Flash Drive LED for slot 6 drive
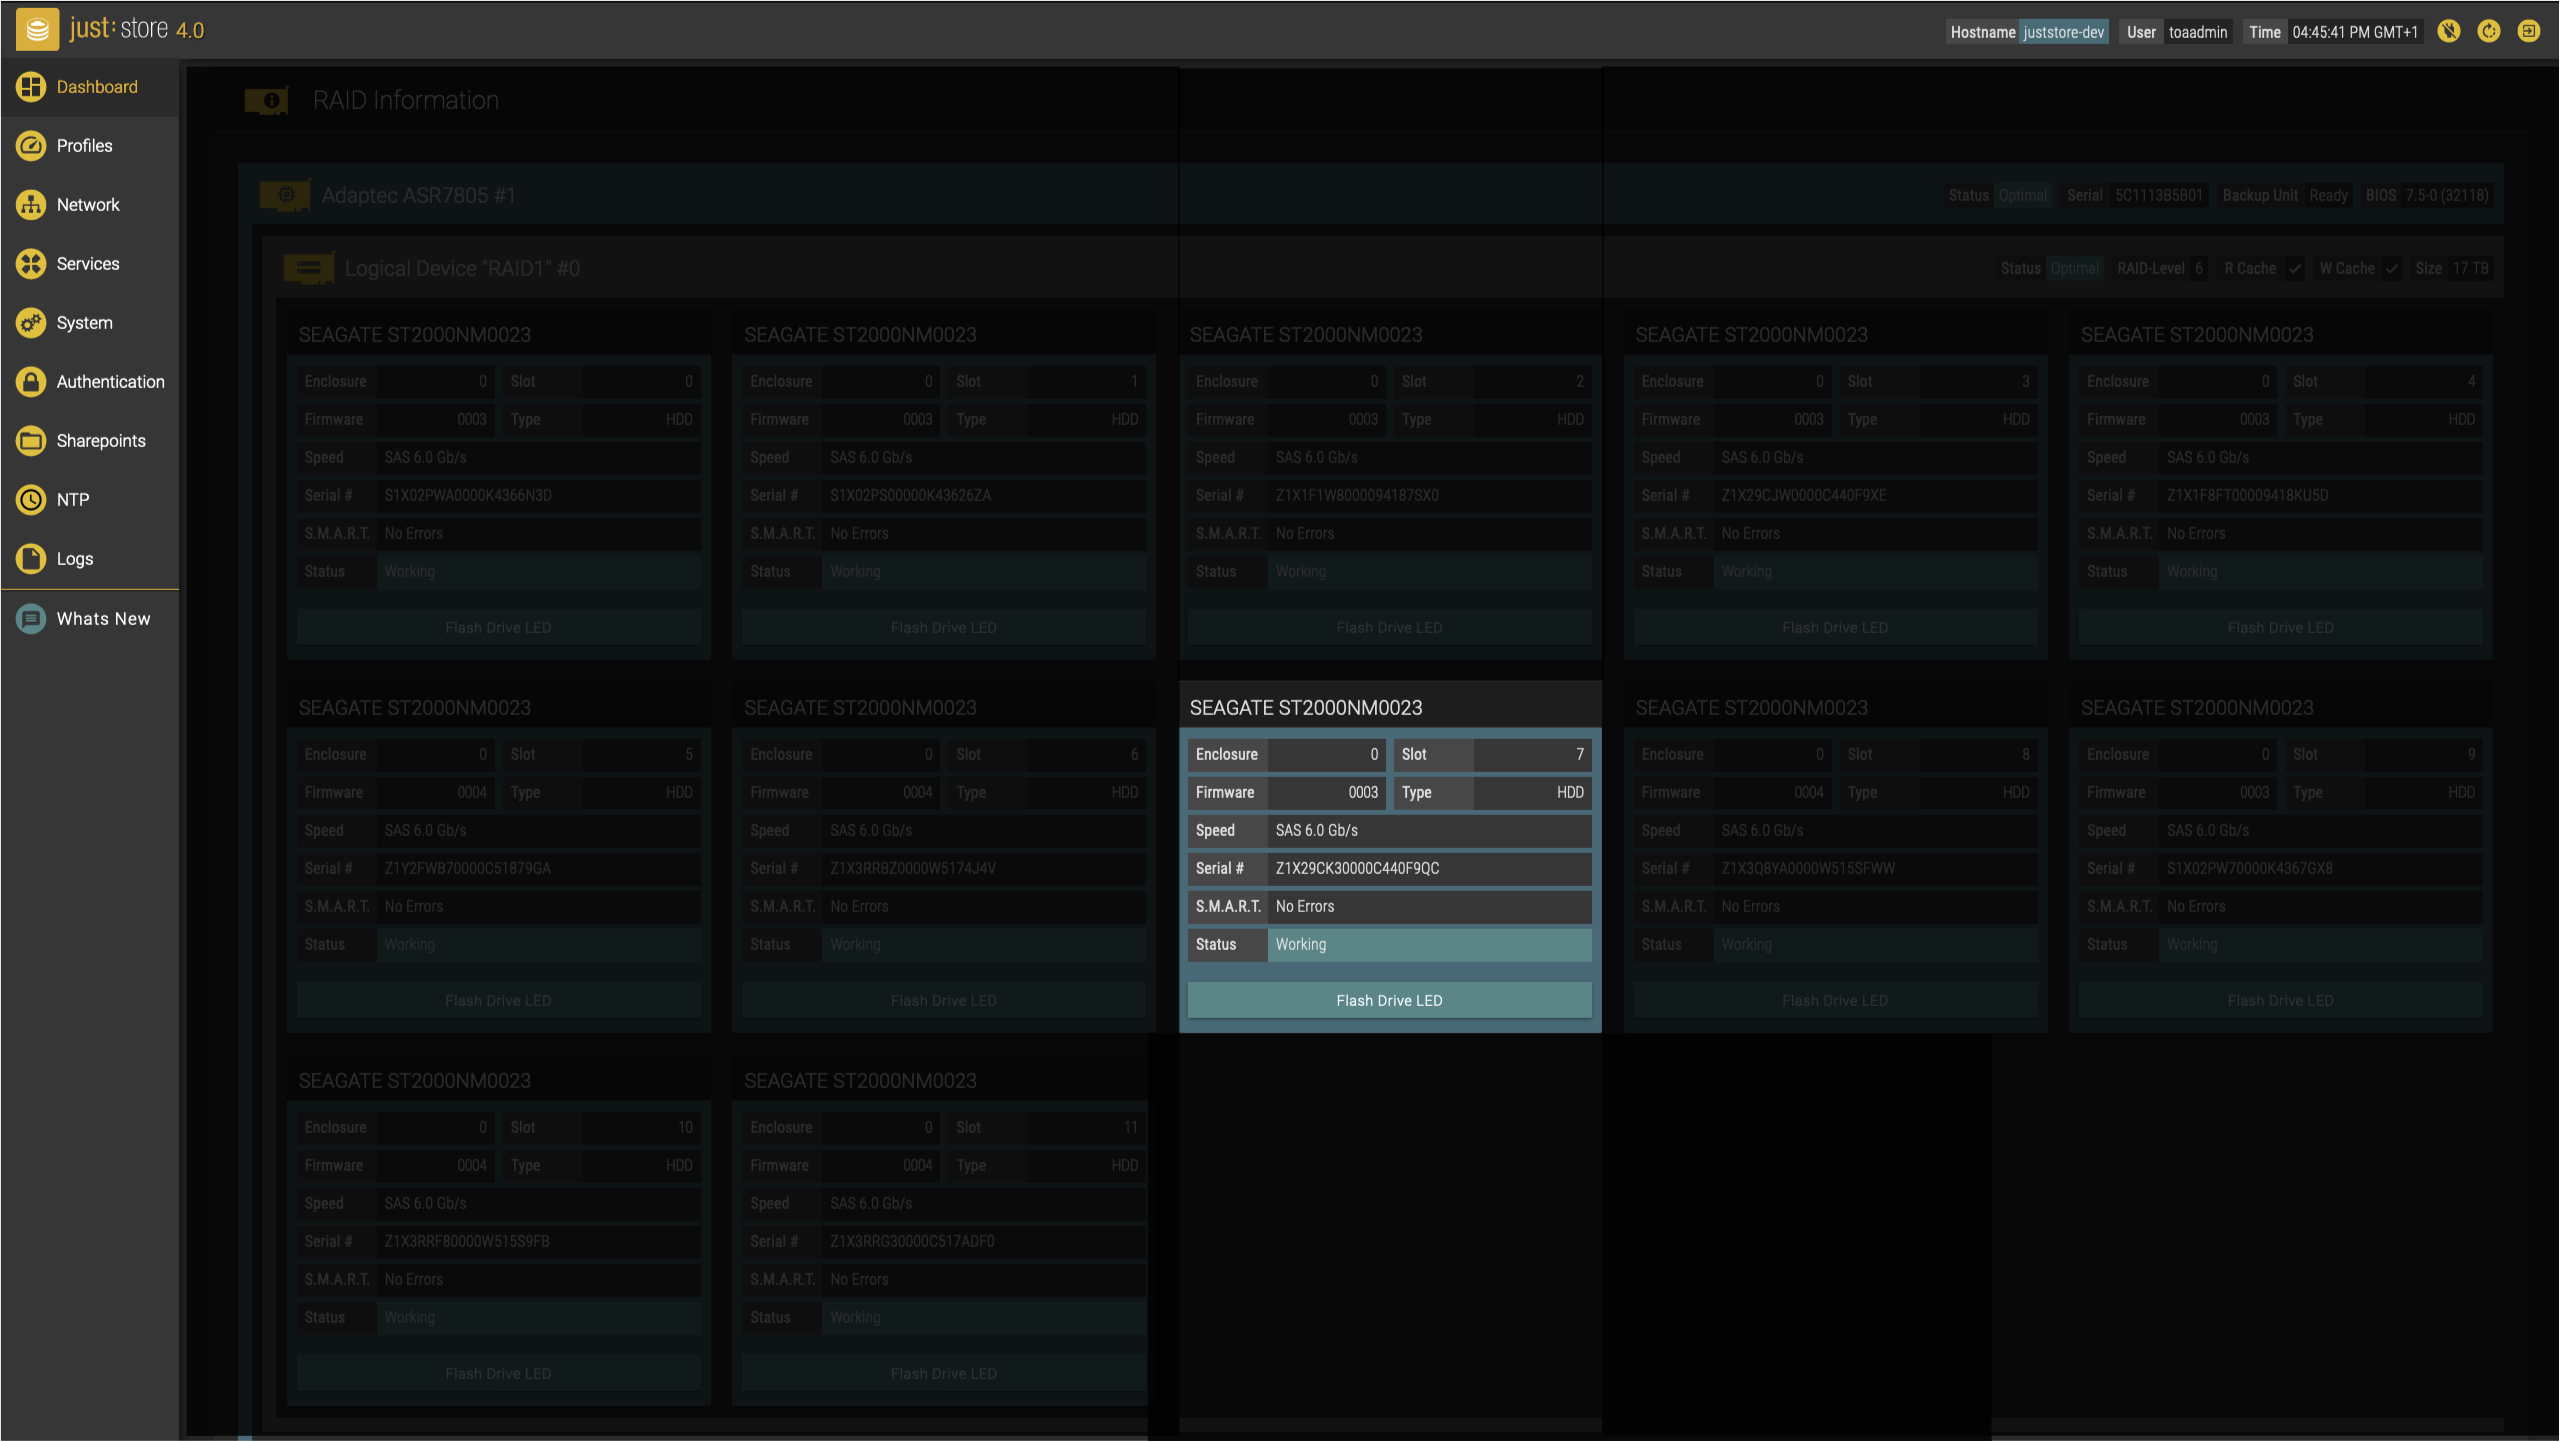 (x=944, y=1001)
